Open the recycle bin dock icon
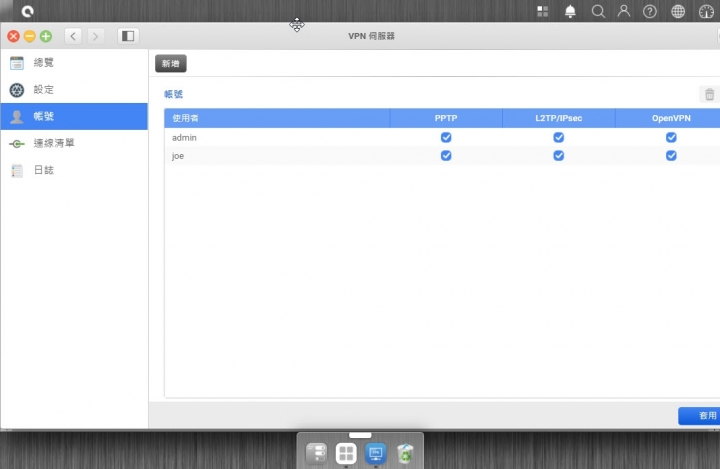 pyautogui.click(x=405, y=453)
